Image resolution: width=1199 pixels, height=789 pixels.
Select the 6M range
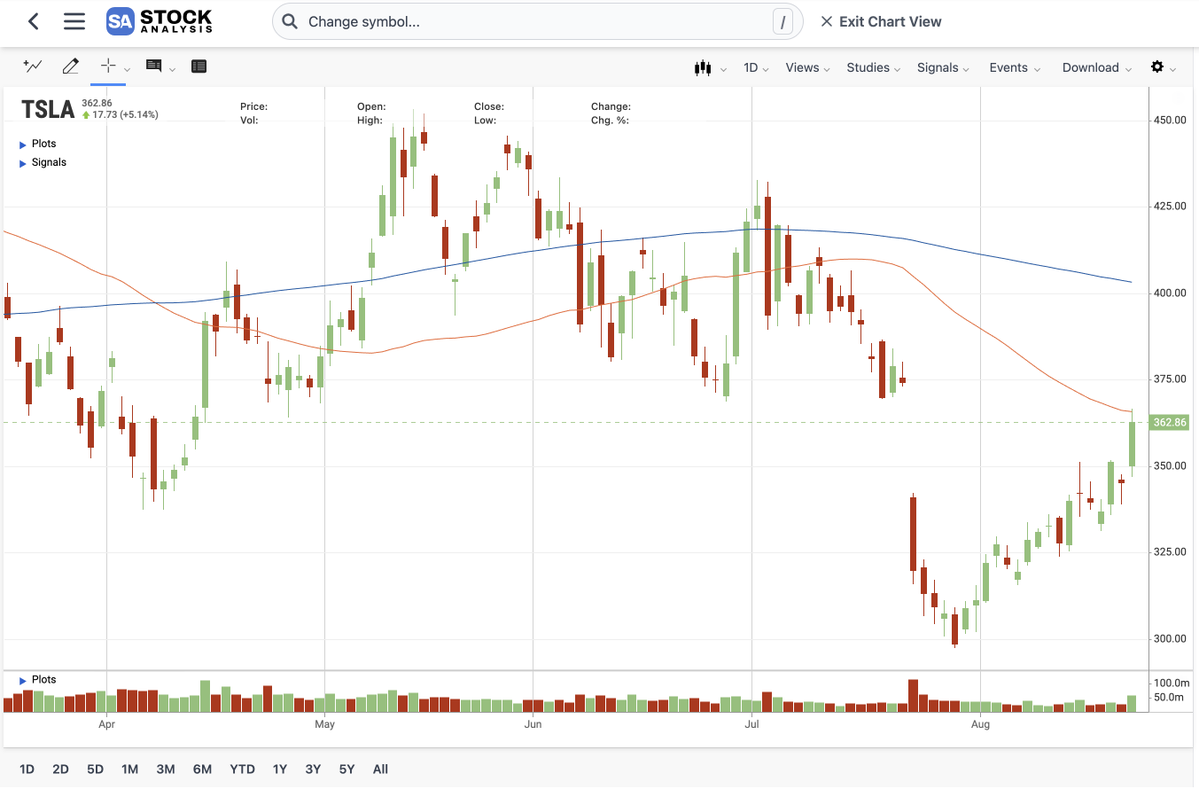(202, 769)
